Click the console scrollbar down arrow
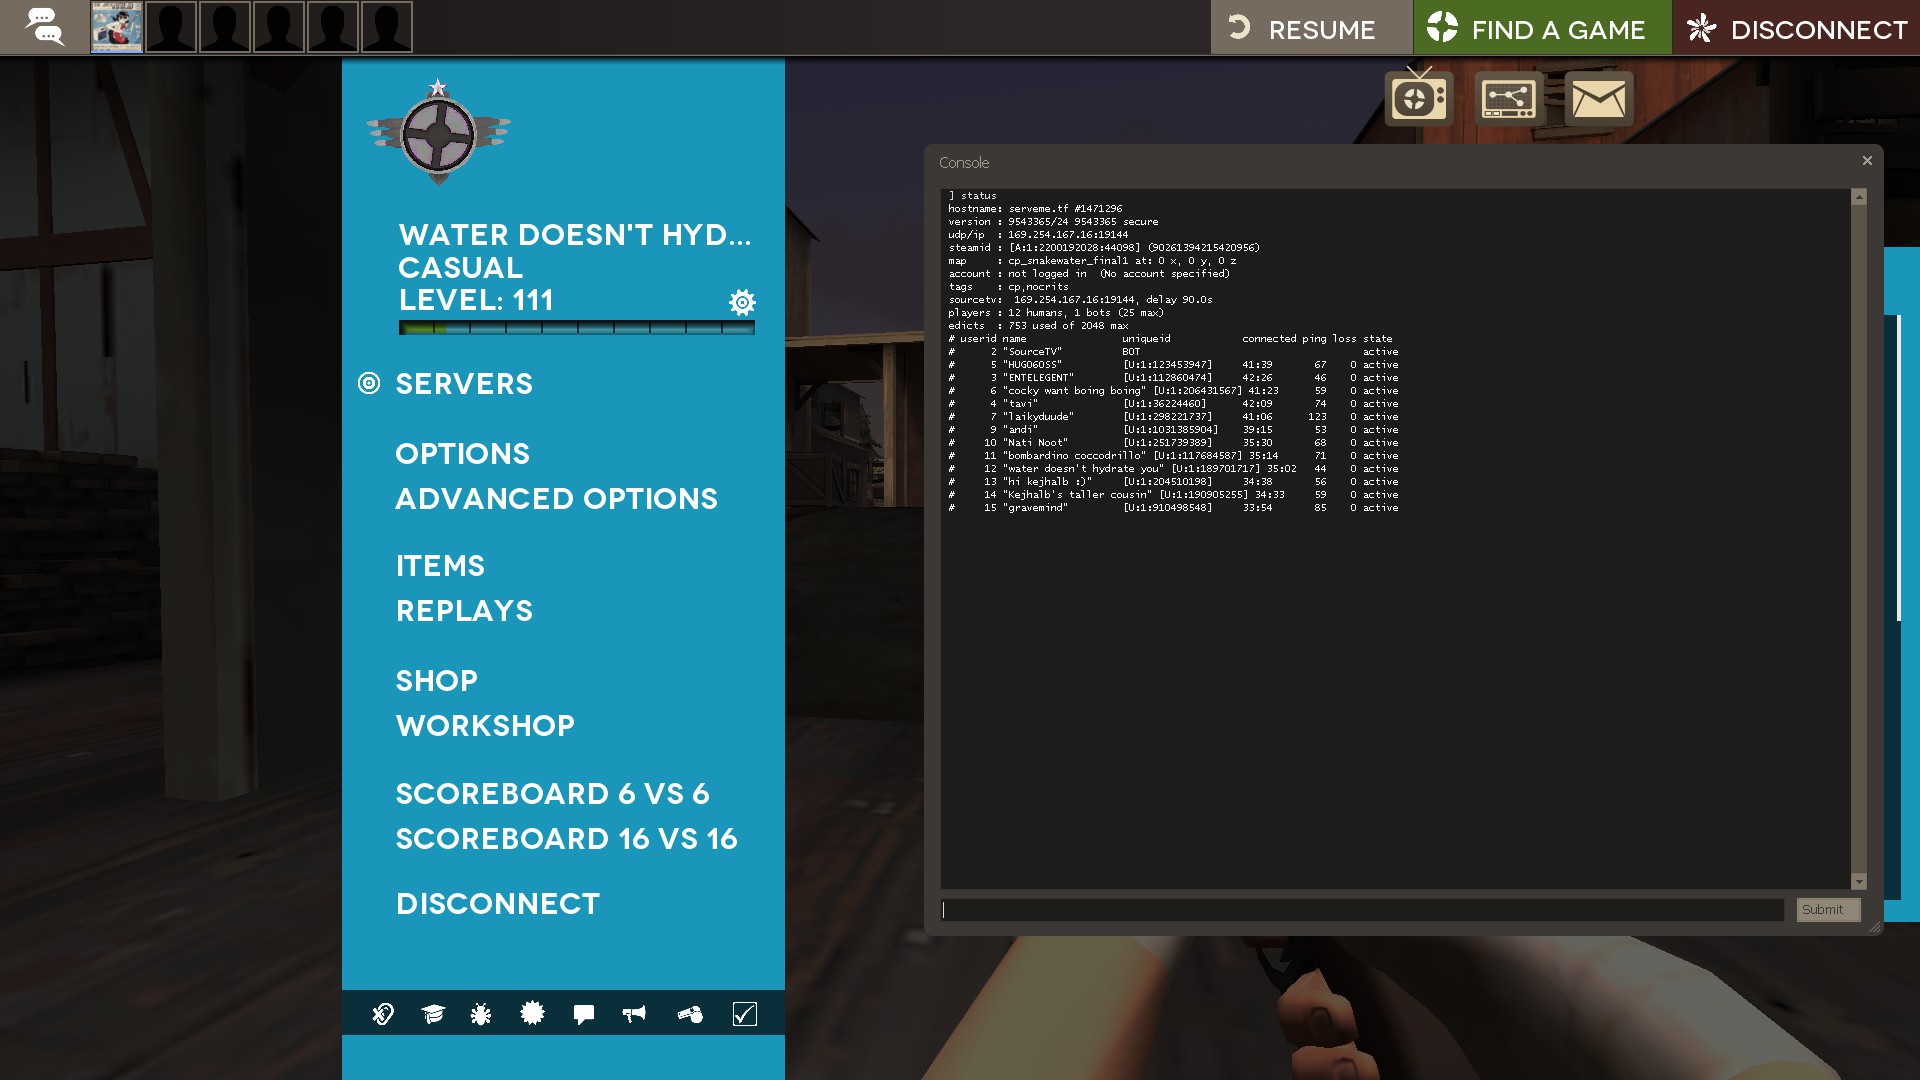Image resolution: width=1920 pixels, height=1080 pixels. [x=1859, y=882]
